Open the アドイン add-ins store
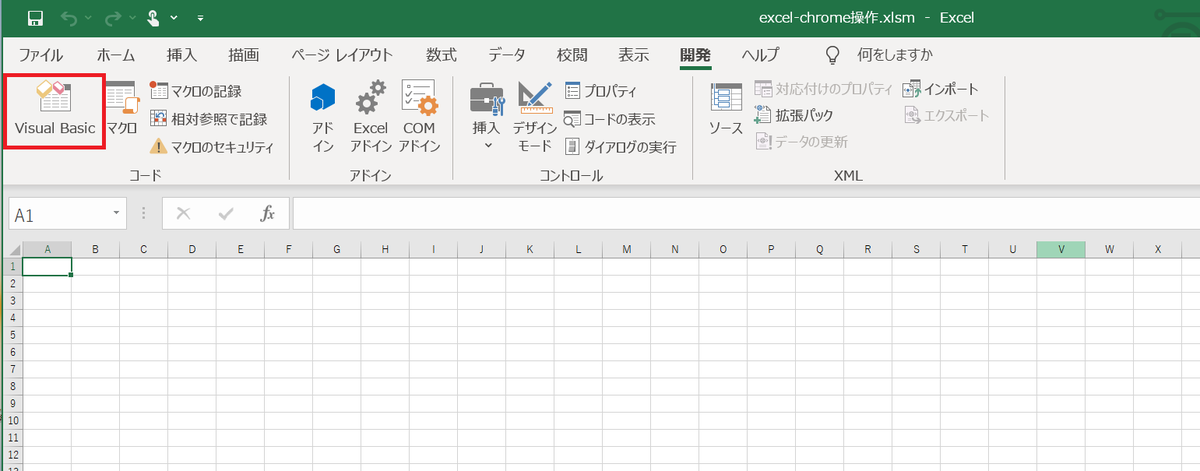This screenshot has height=471, width=1200. coord(323,116)
